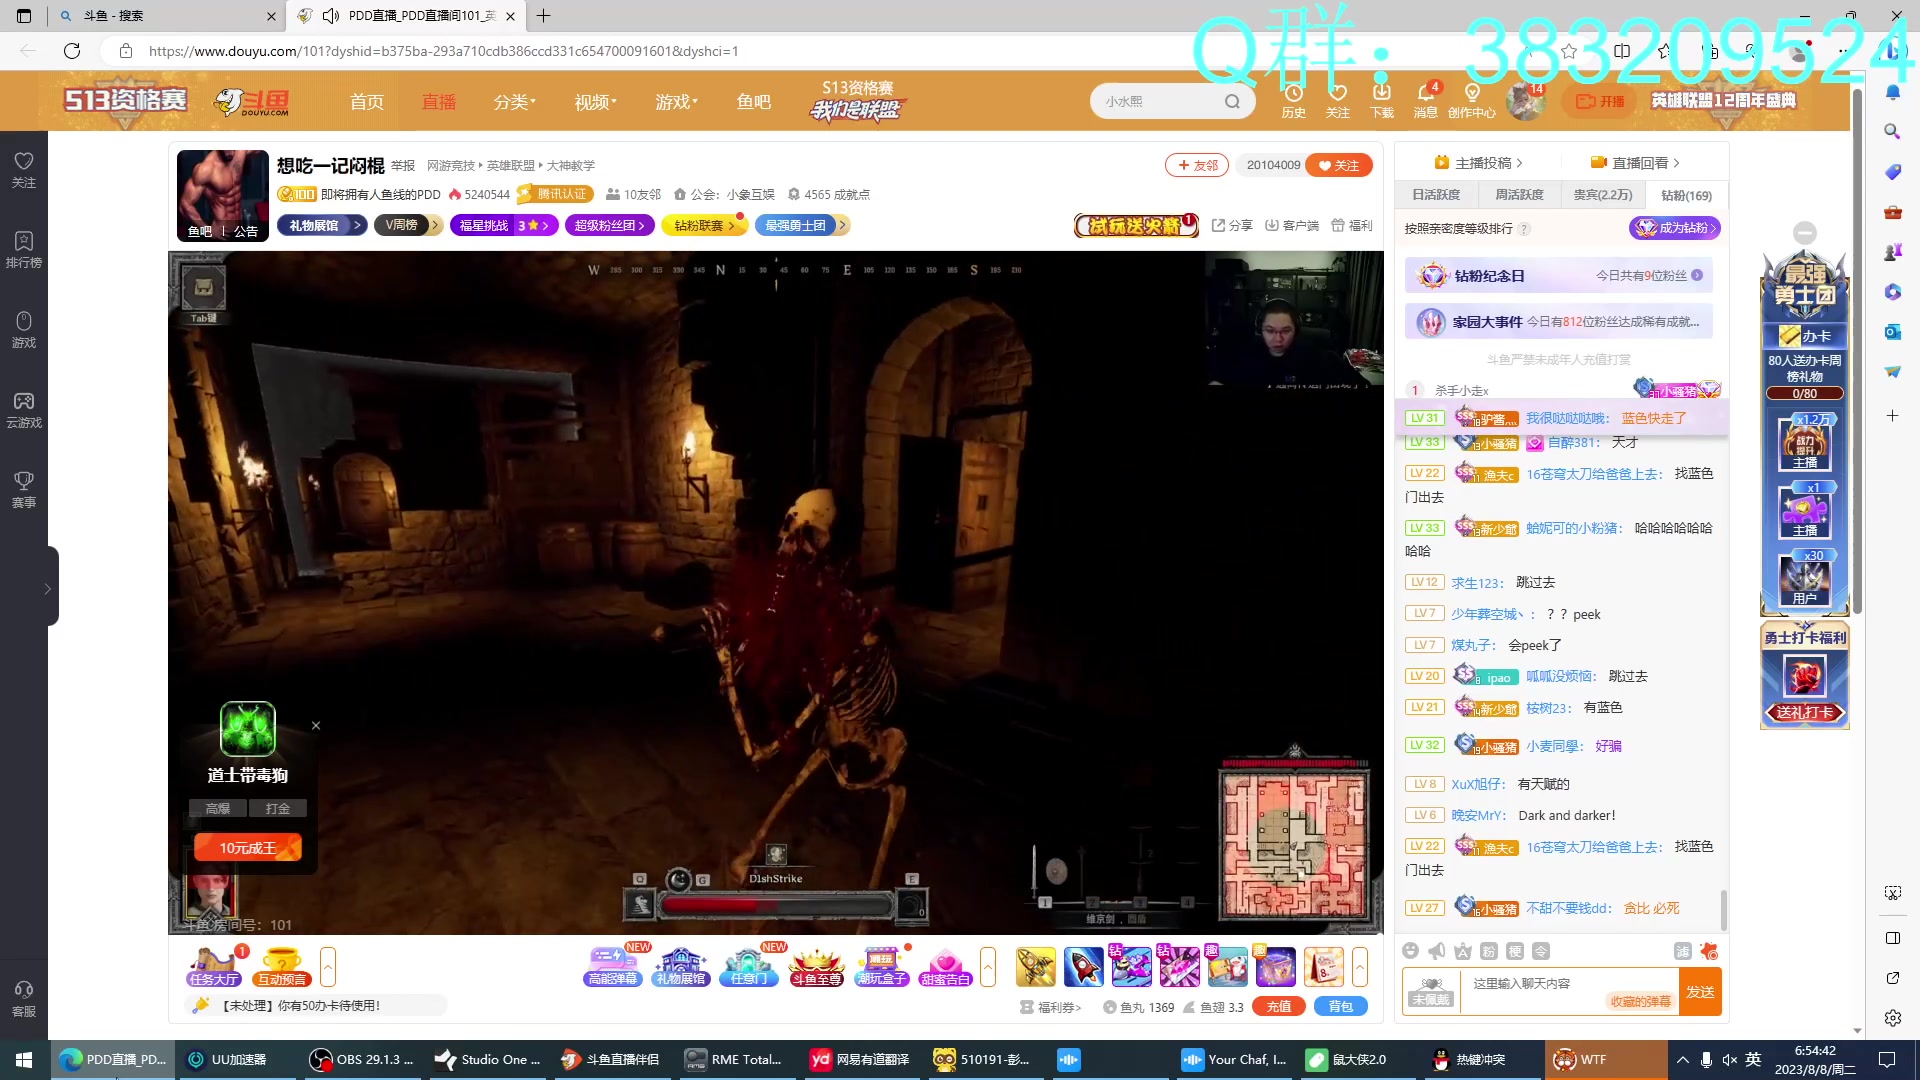1920x1080 pixels.
Task: Expand activities arrow beside 甜蜜告白
Action: pos(988,966)
